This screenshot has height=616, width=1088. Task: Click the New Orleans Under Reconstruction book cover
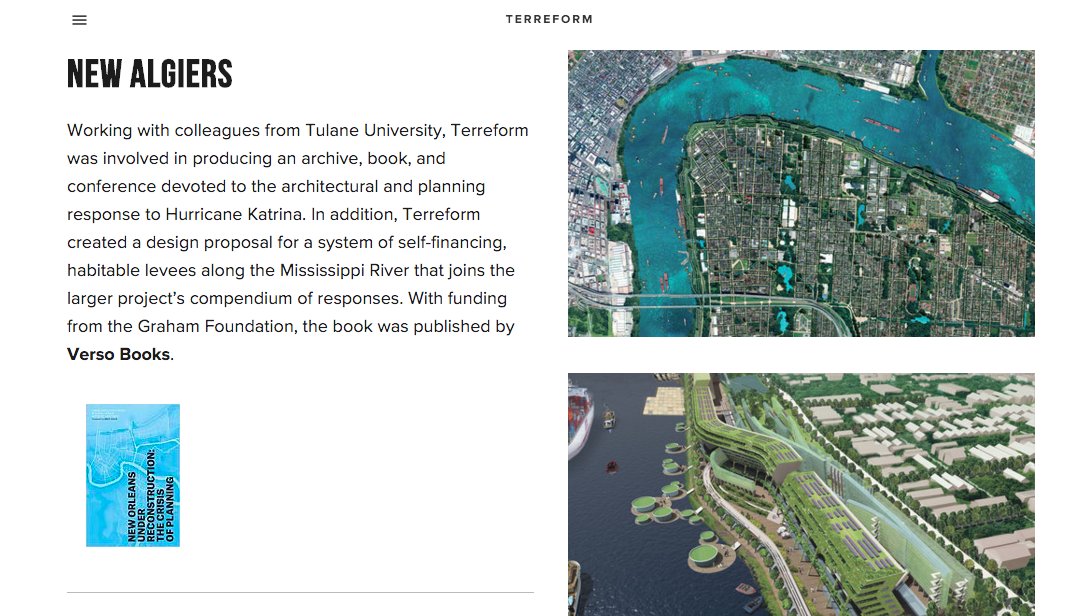click(x=133, y=475)
